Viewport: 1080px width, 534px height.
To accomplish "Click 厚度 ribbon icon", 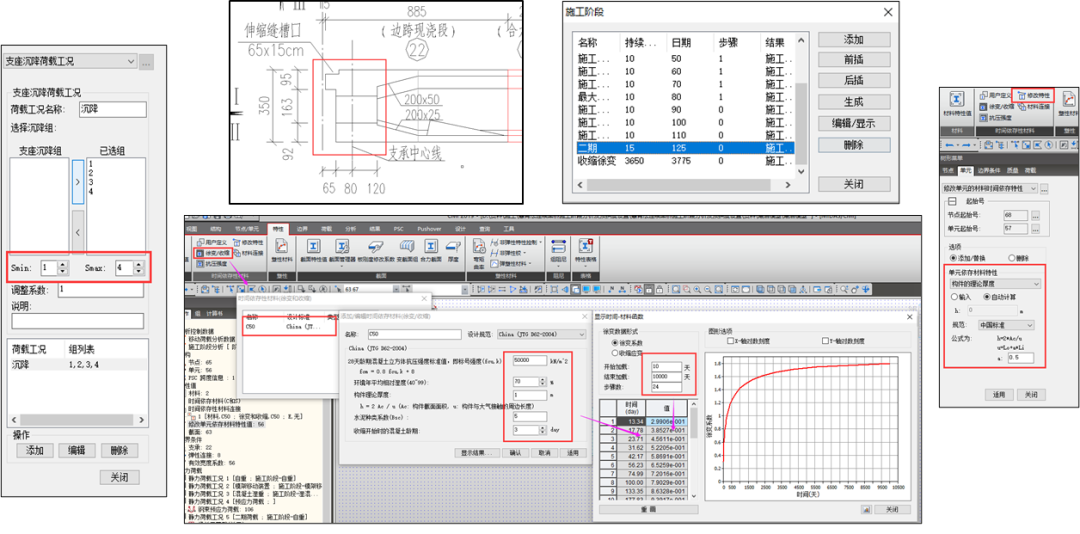I will [x=454, y=249].
